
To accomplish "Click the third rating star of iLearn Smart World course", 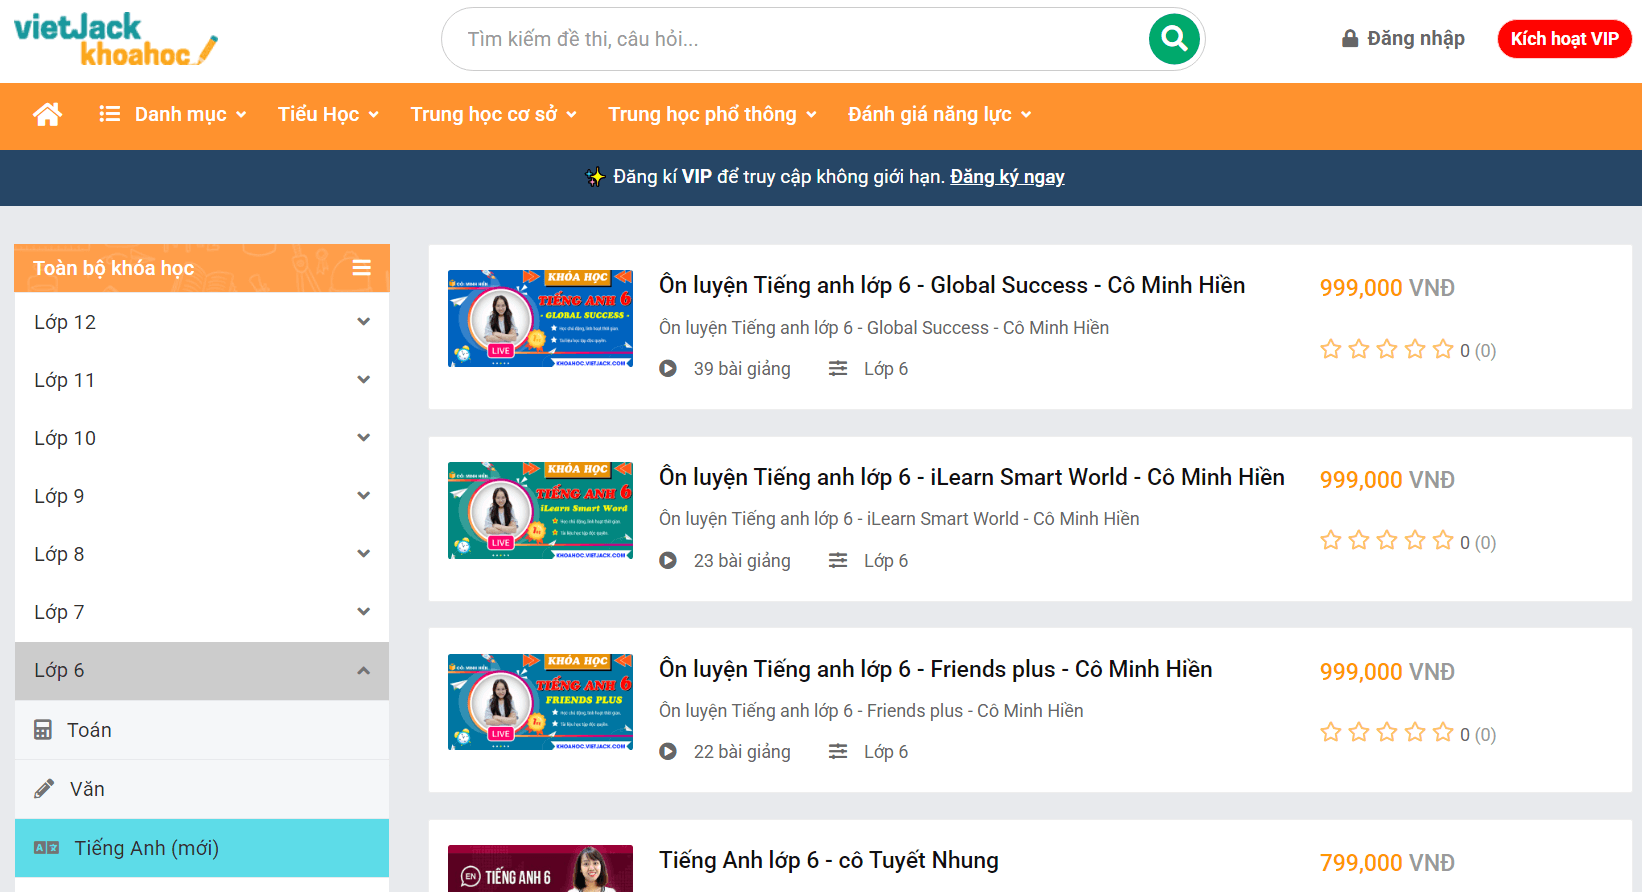I will pos(1387,541).
